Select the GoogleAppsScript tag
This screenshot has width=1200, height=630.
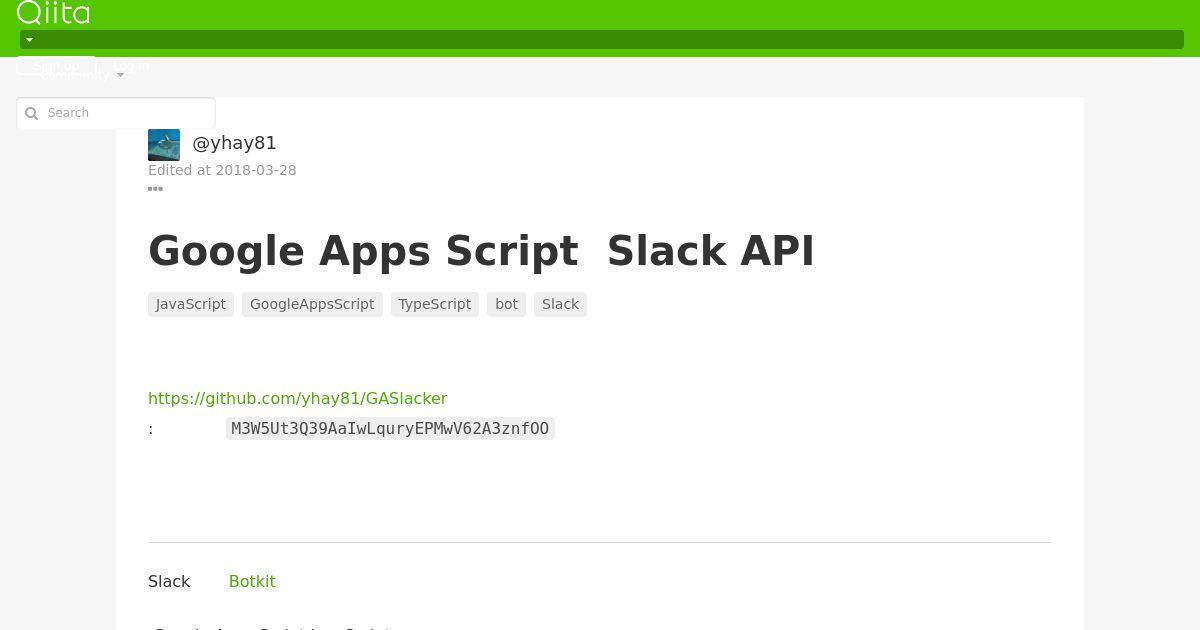click(312, 304)
